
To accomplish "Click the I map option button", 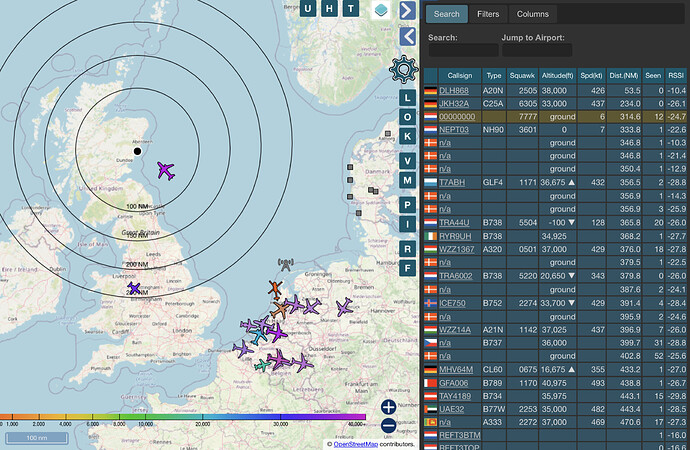I will point(407,224).
